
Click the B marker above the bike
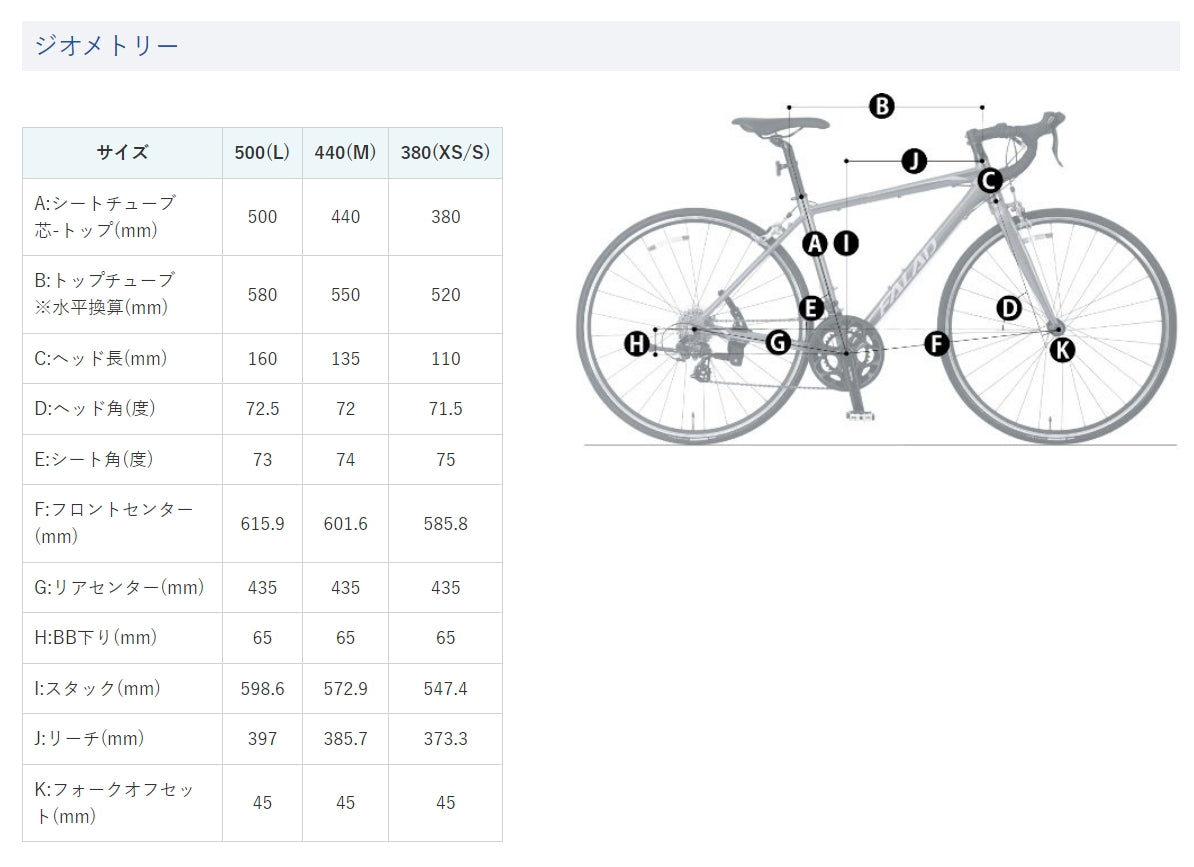pyautogui.click(x=881, y=106)
